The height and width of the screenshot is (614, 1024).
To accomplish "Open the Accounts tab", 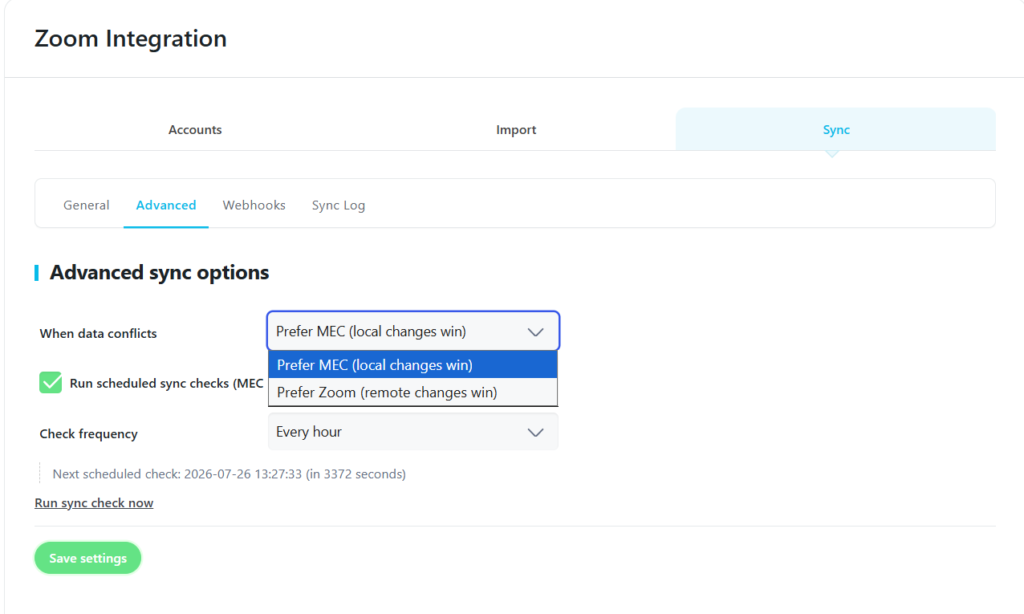I will pos(195,129).
